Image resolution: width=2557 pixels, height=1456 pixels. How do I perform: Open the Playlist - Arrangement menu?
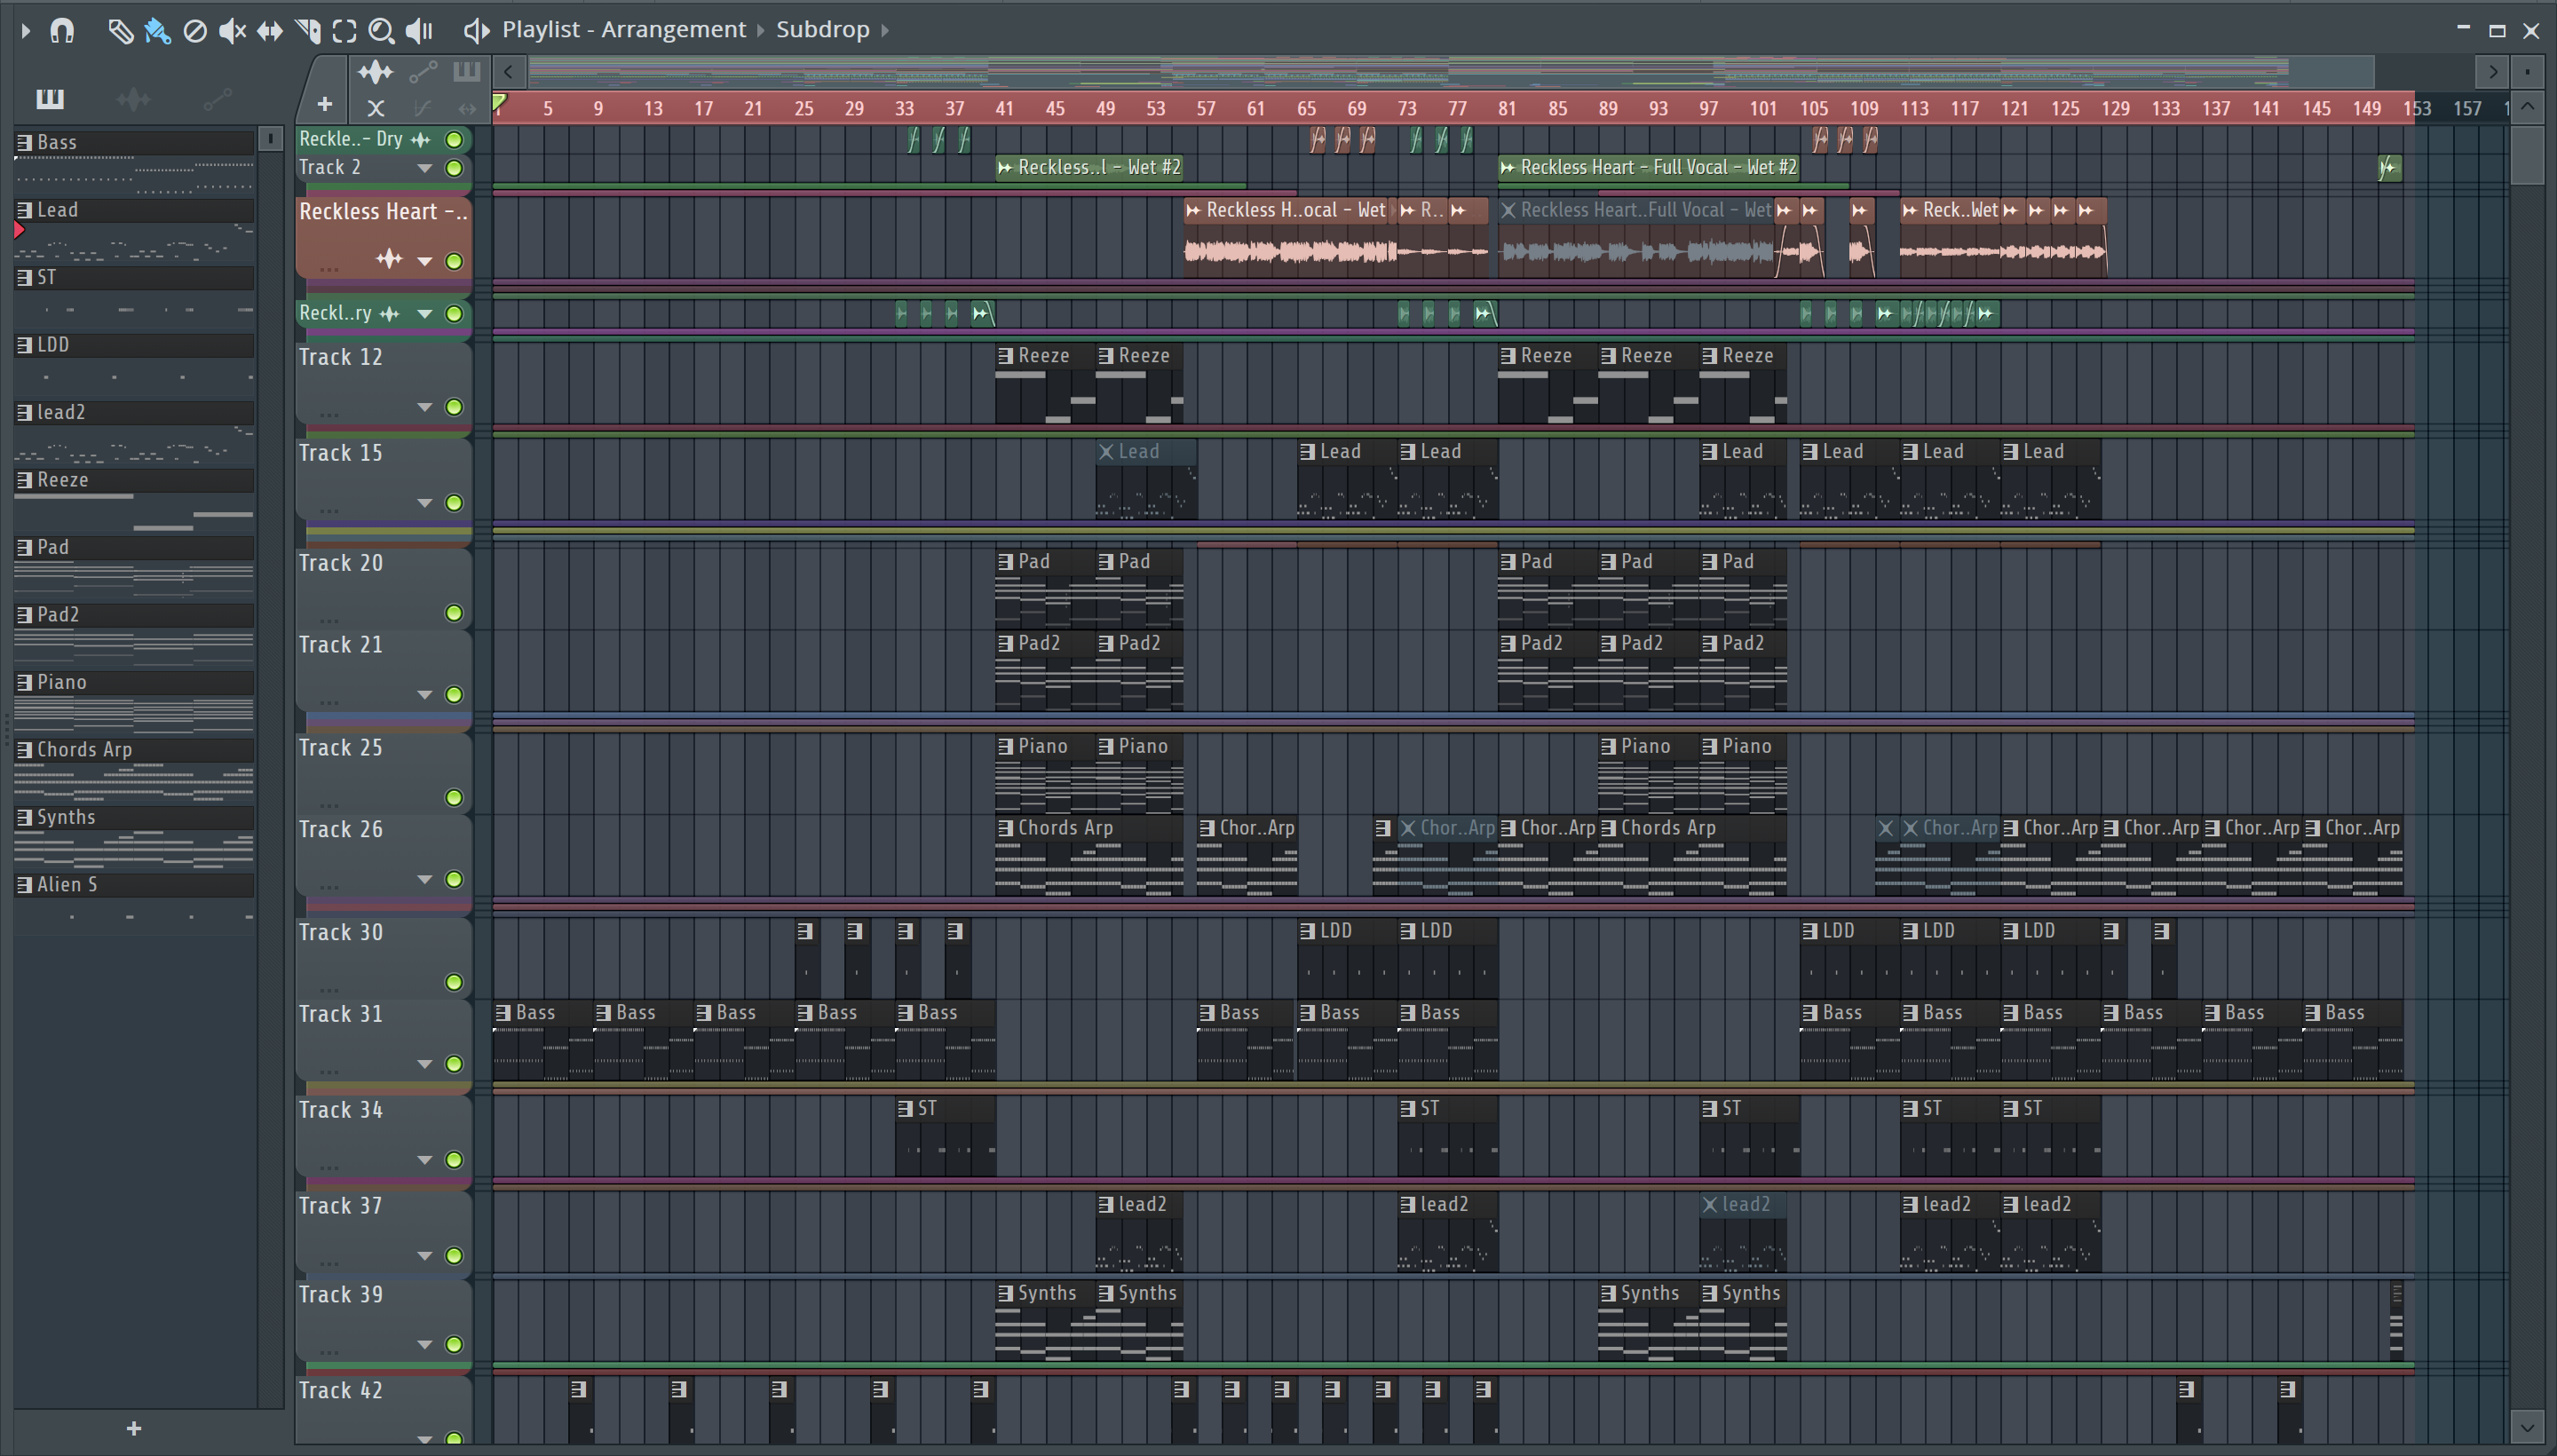pos(623,30)
